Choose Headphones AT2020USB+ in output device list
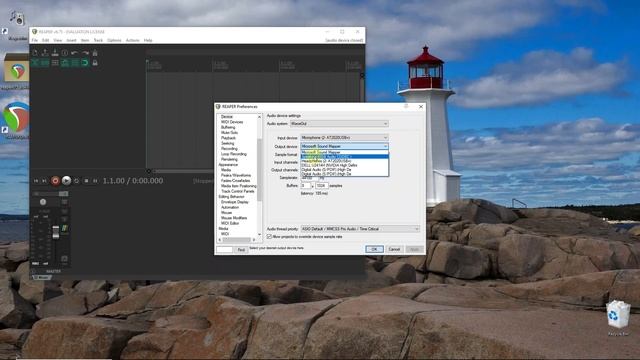Viewport: 640px width, 360px height. pyautogui.click(x=344, y=161)
